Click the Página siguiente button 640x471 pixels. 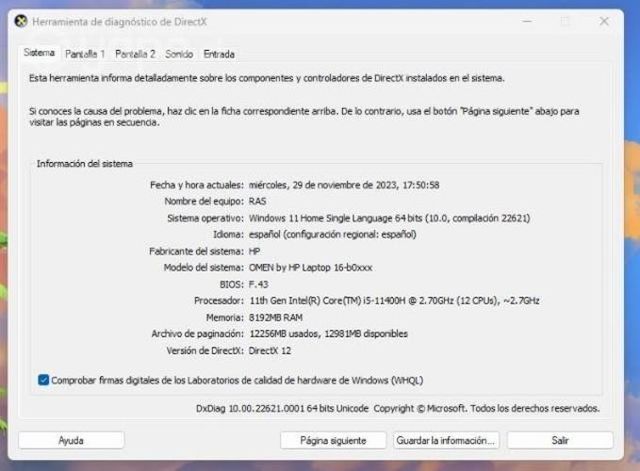tap(333, 440)
